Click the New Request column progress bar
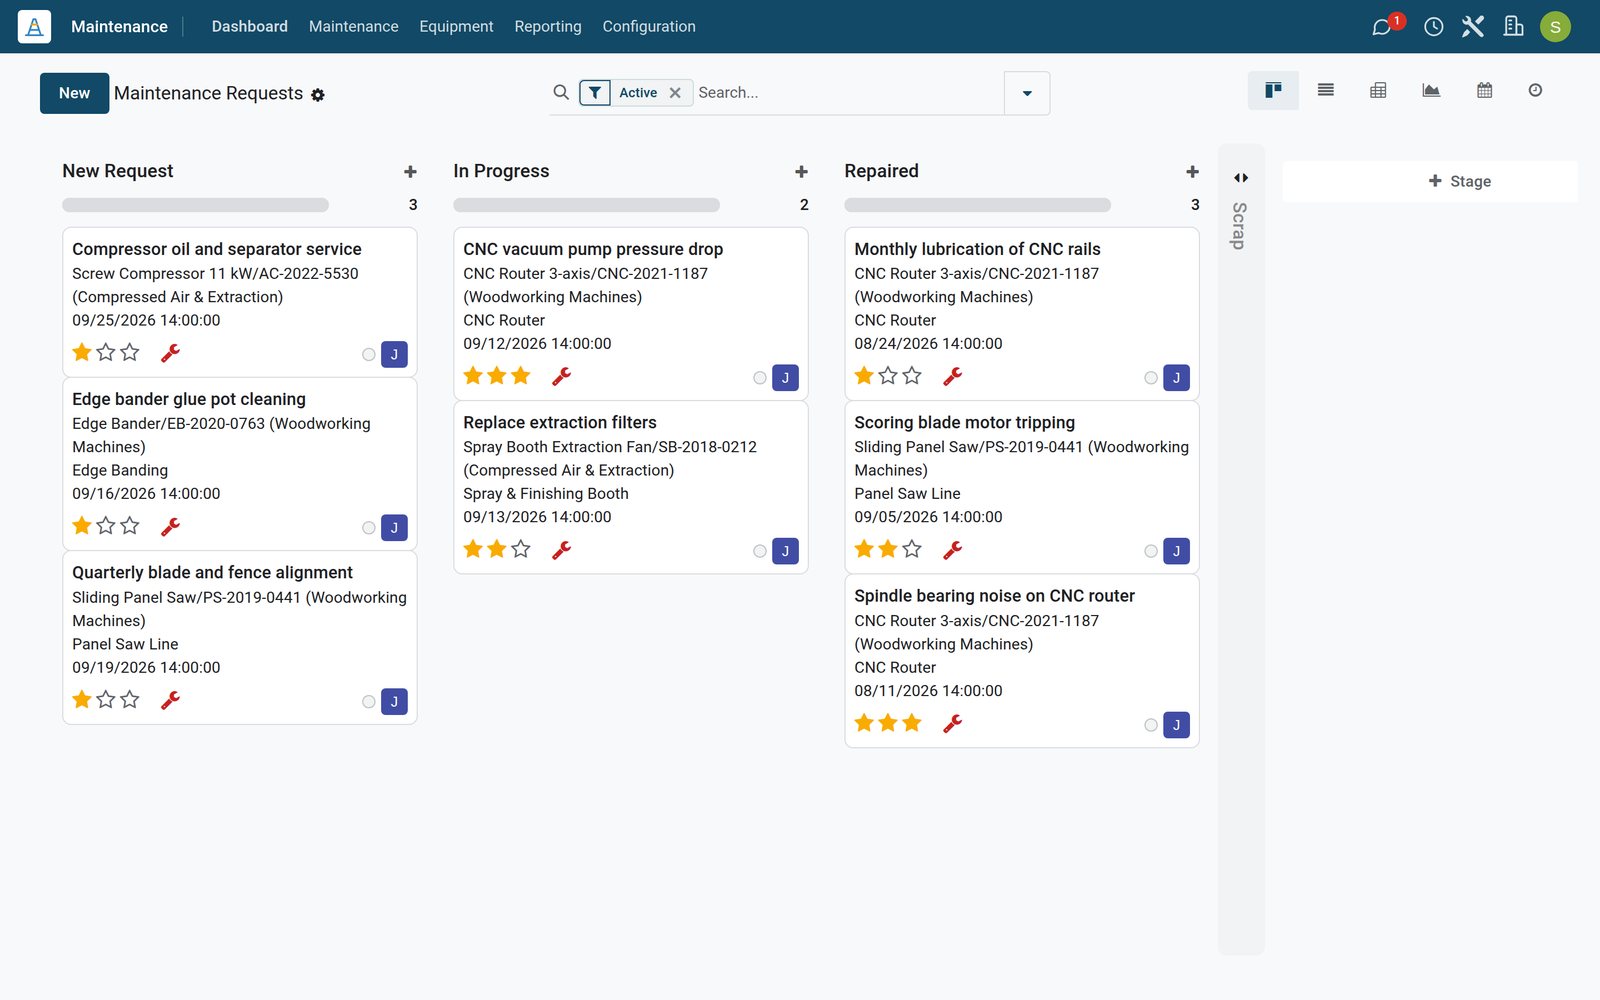1600x1000 pixels. (195, 205)
